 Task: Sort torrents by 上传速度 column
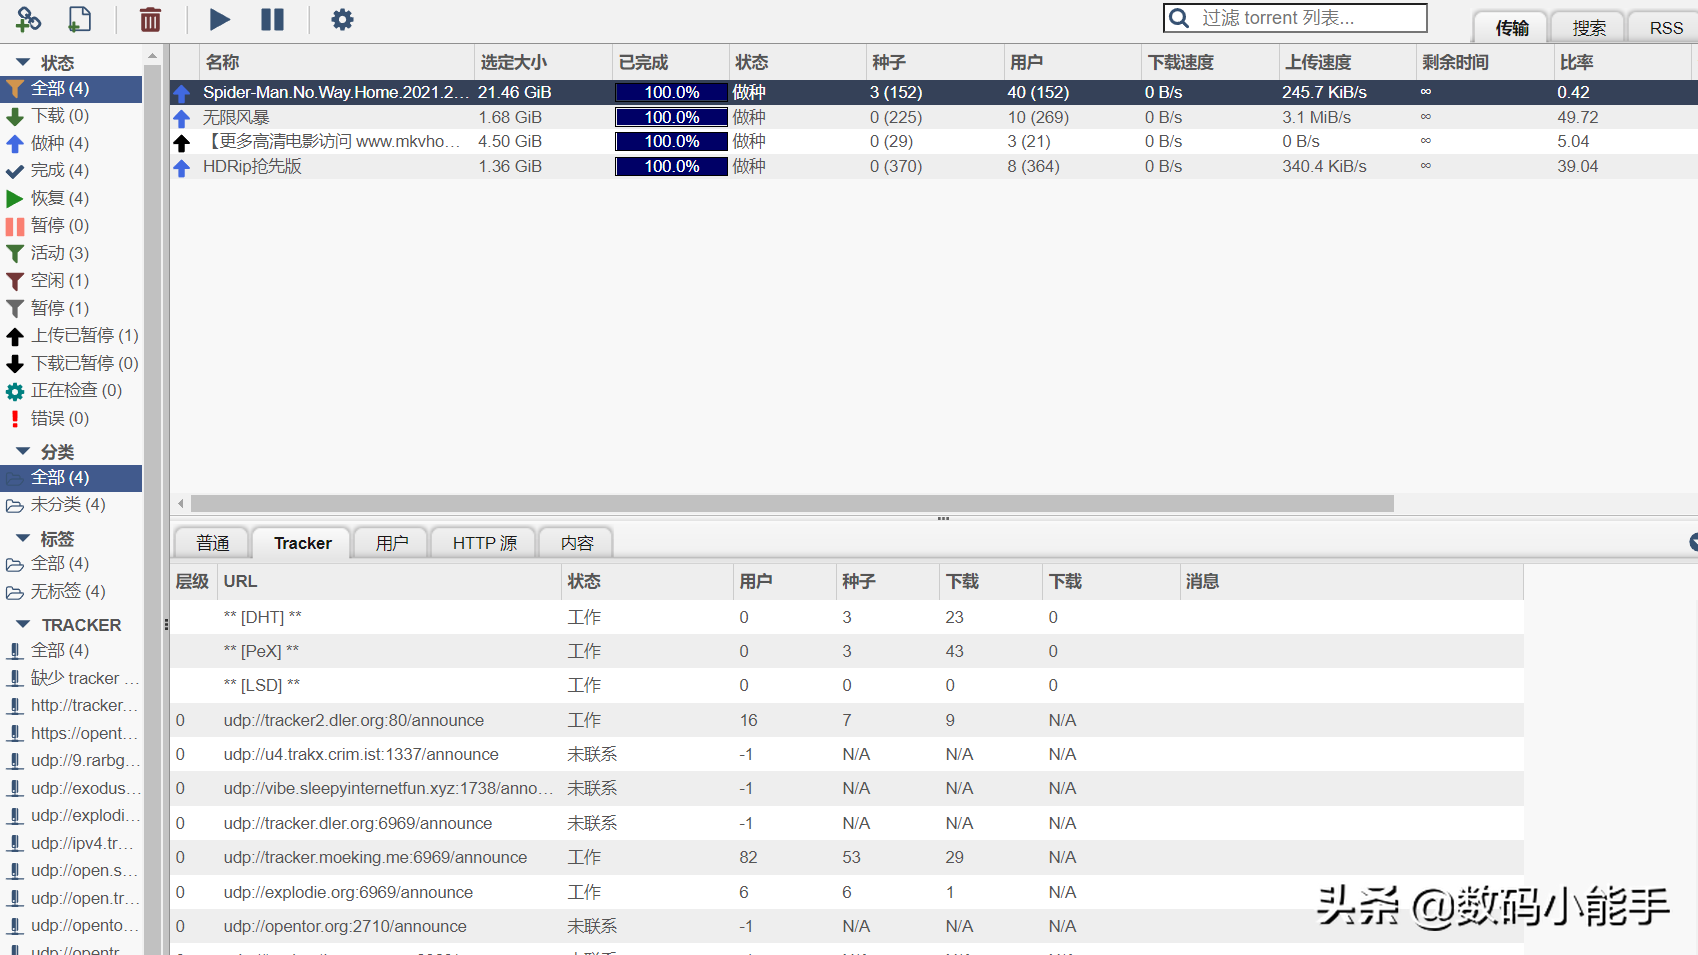[x=1347, y=62]
